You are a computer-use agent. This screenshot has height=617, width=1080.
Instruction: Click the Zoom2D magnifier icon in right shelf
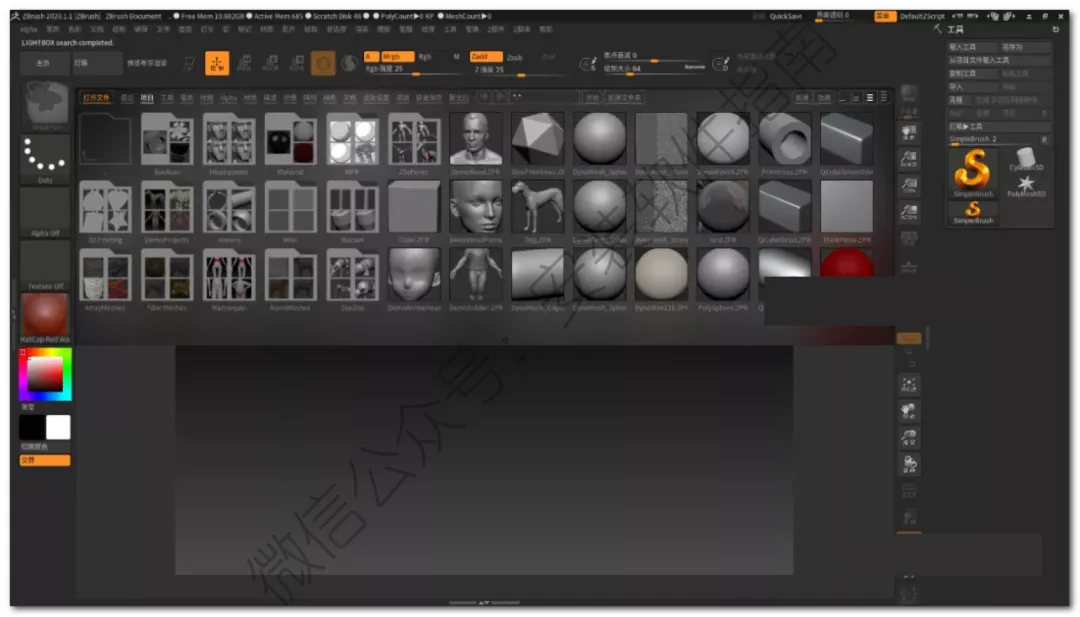[909, 159]
